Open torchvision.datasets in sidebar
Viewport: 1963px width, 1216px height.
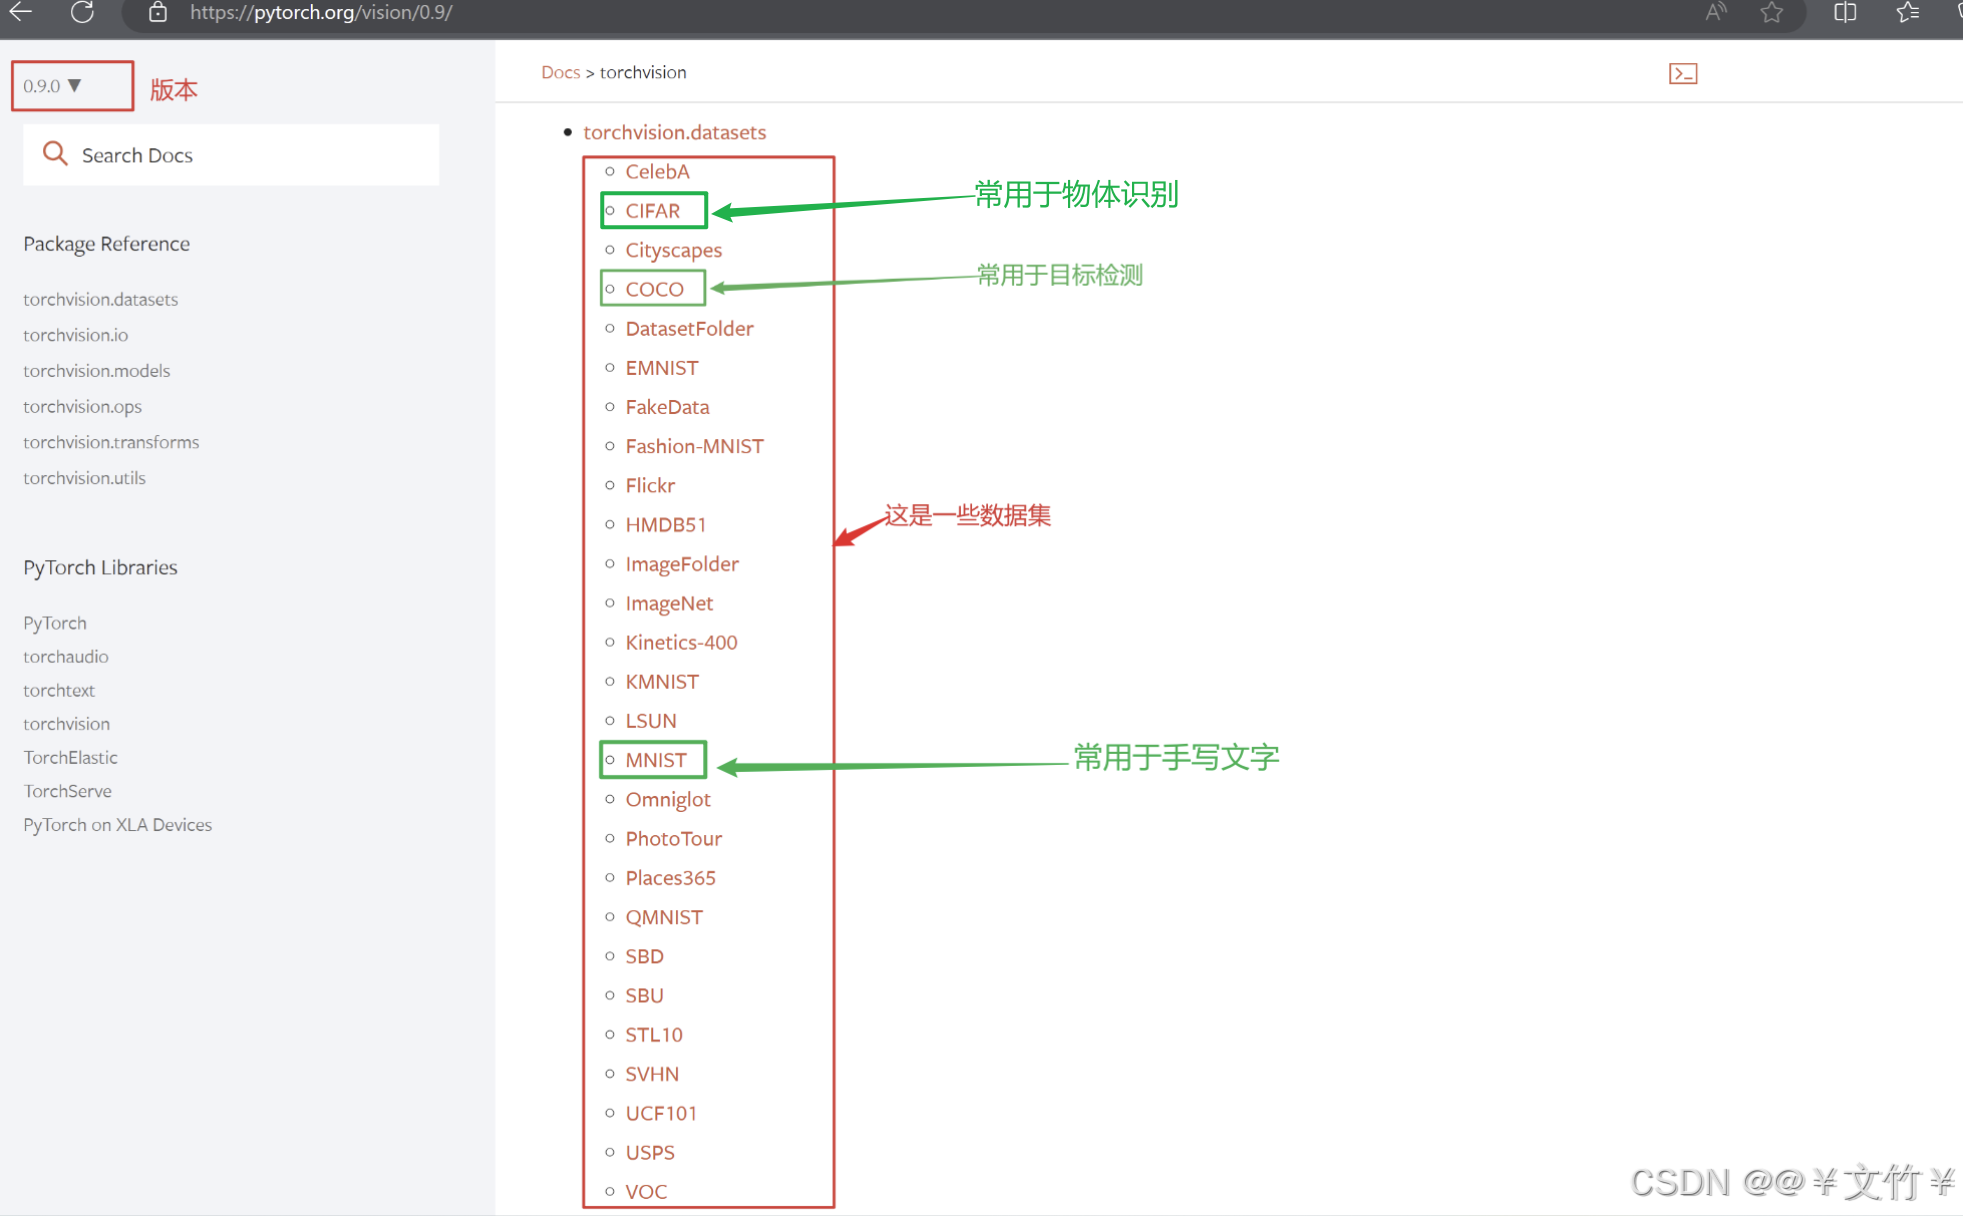click(x=101, y=299)
